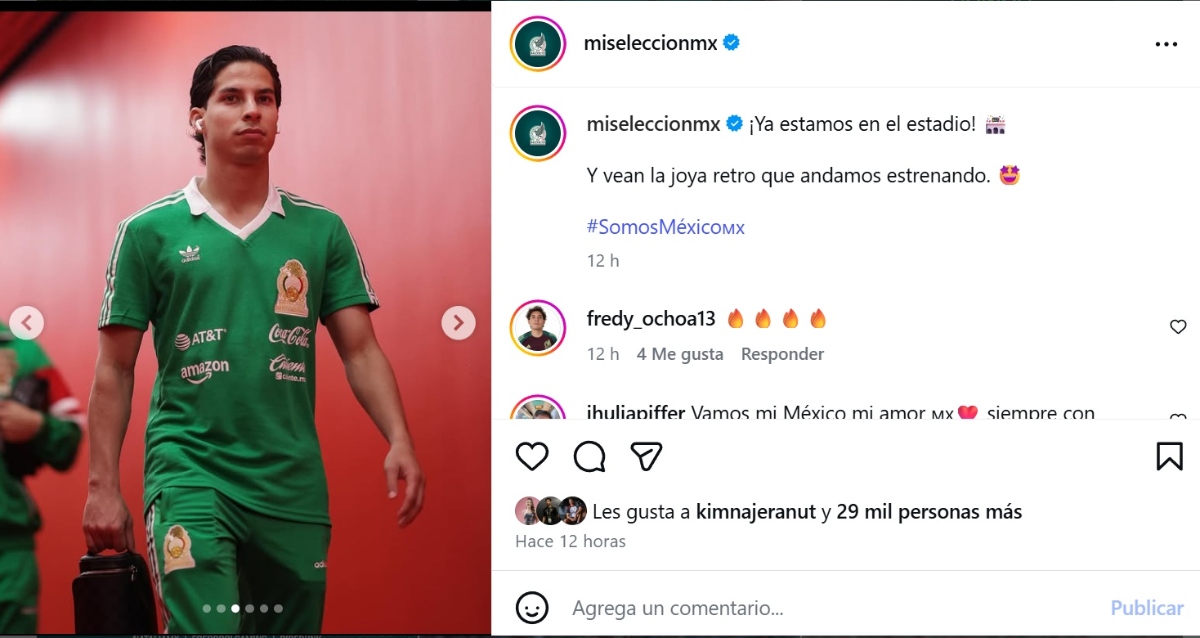Open the kimnajeranut profile link
This screenshot has height=638, width=1200.
coord(756,512)
